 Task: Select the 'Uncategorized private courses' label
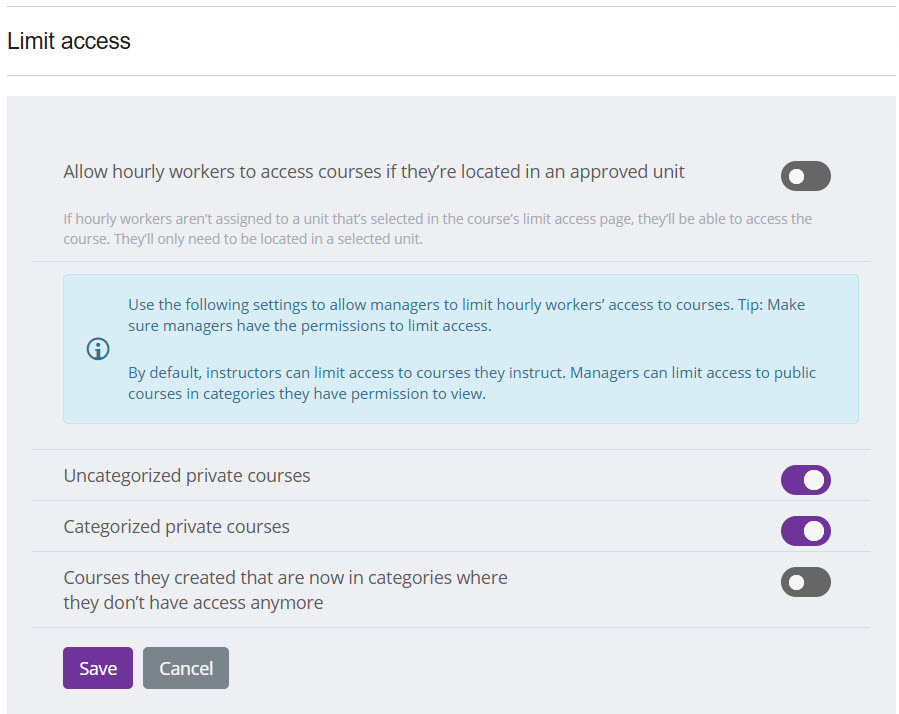tap(187, 476)
